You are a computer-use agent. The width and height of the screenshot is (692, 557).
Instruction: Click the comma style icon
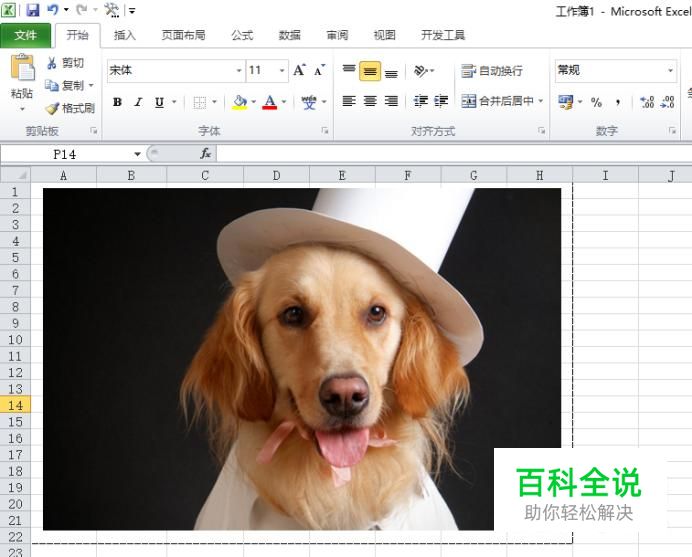coord(618,102)
